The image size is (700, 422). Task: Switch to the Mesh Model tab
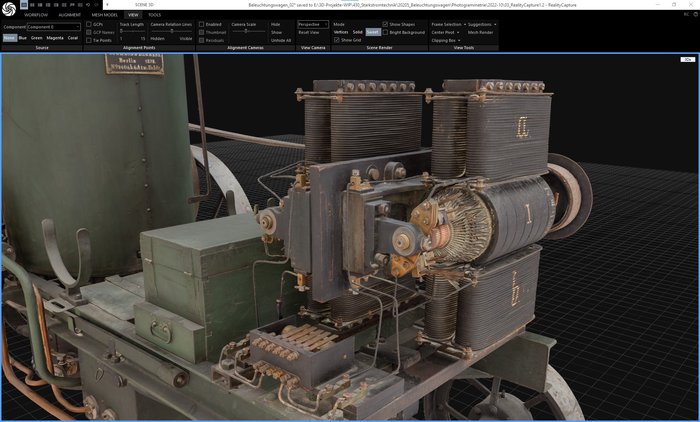pos(104,15)
